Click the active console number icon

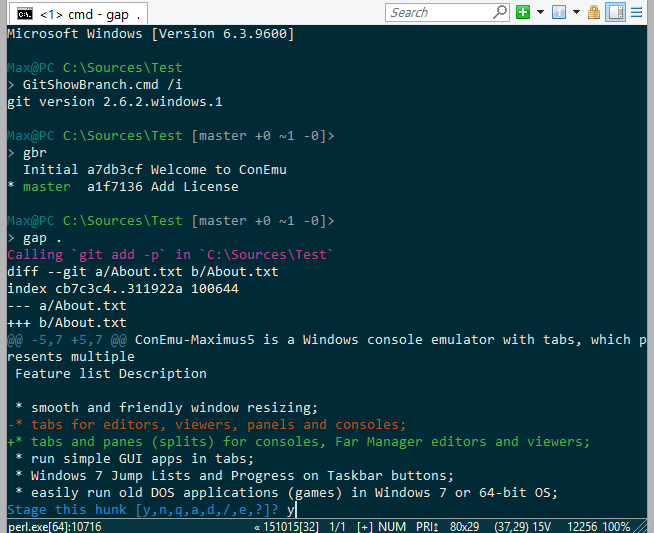tap(559, 13)
